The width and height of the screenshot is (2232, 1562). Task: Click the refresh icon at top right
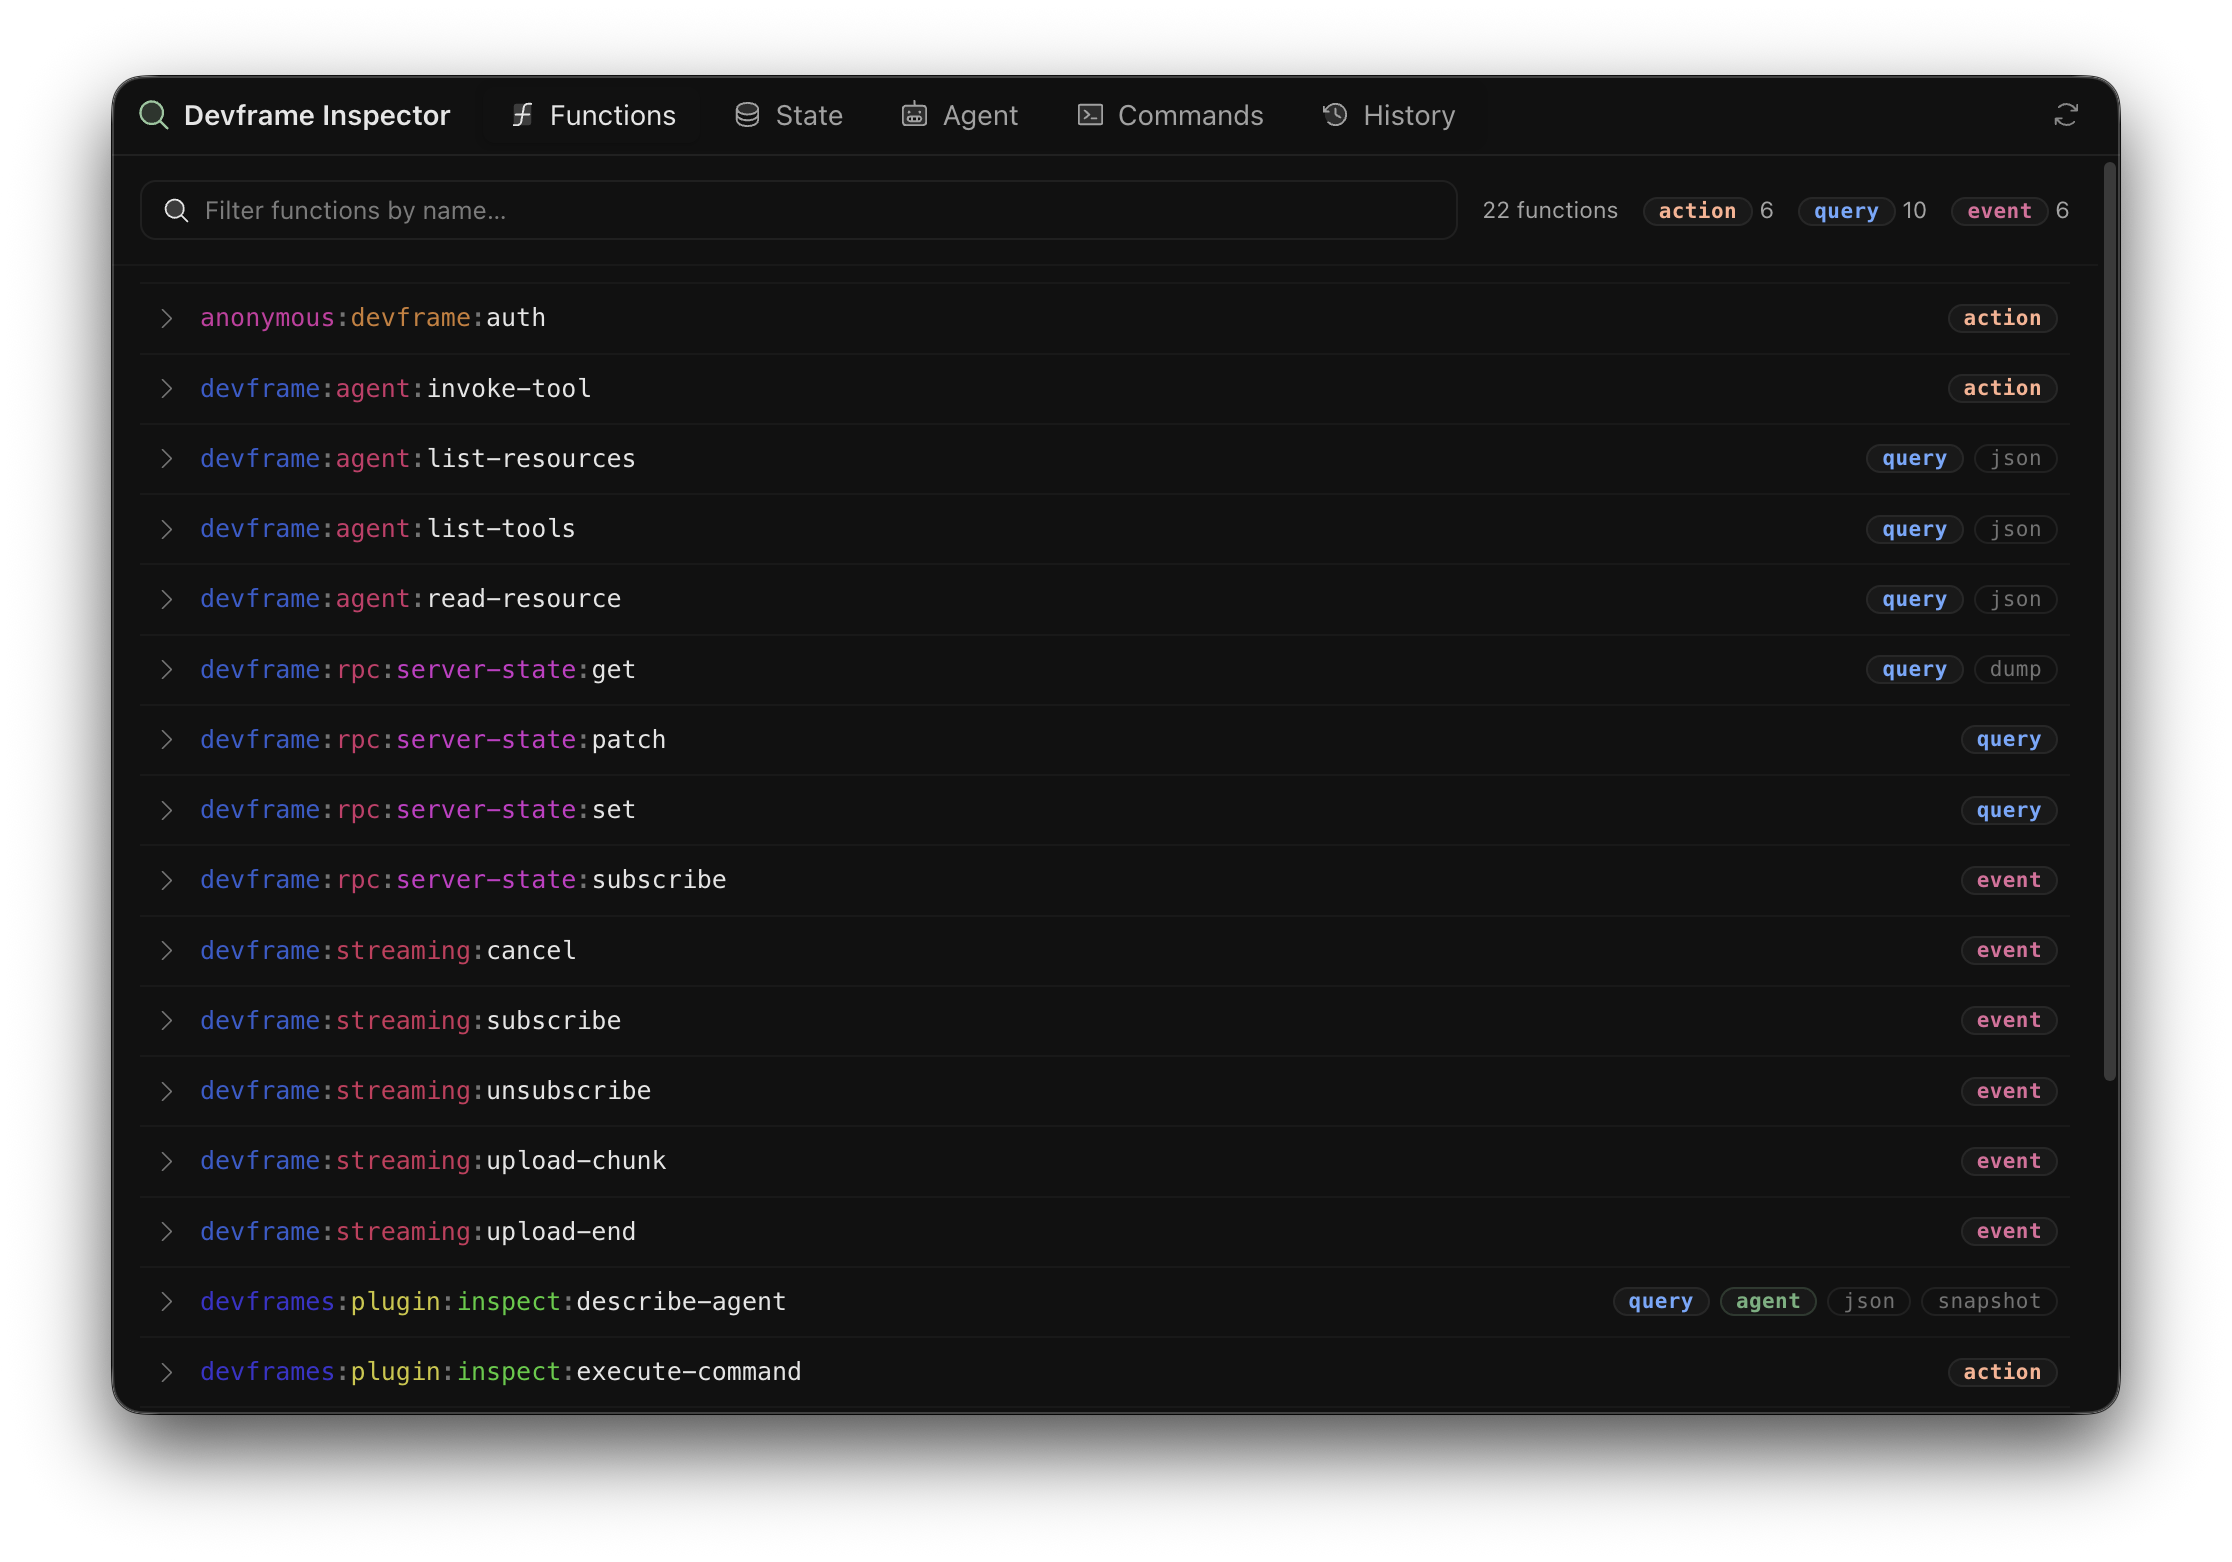tap(2066, 115)
